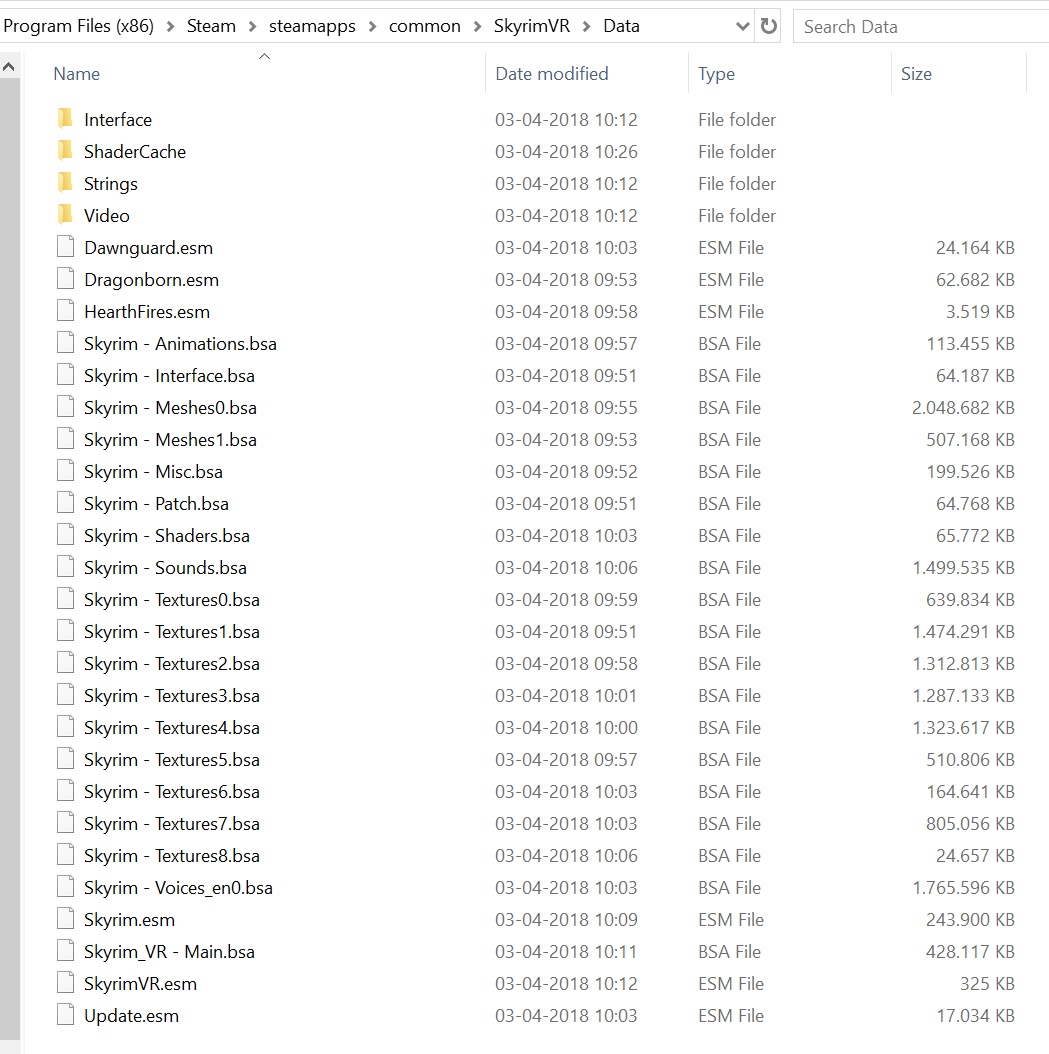Expand chevron after steamapps breadcrumb
1049x1054 pixels.
click(x=372, y=26)
